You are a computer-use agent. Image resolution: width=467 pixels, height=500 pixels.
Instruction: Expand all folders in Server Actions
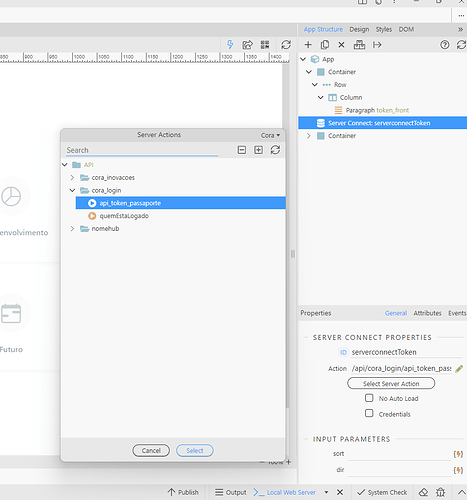259,150
